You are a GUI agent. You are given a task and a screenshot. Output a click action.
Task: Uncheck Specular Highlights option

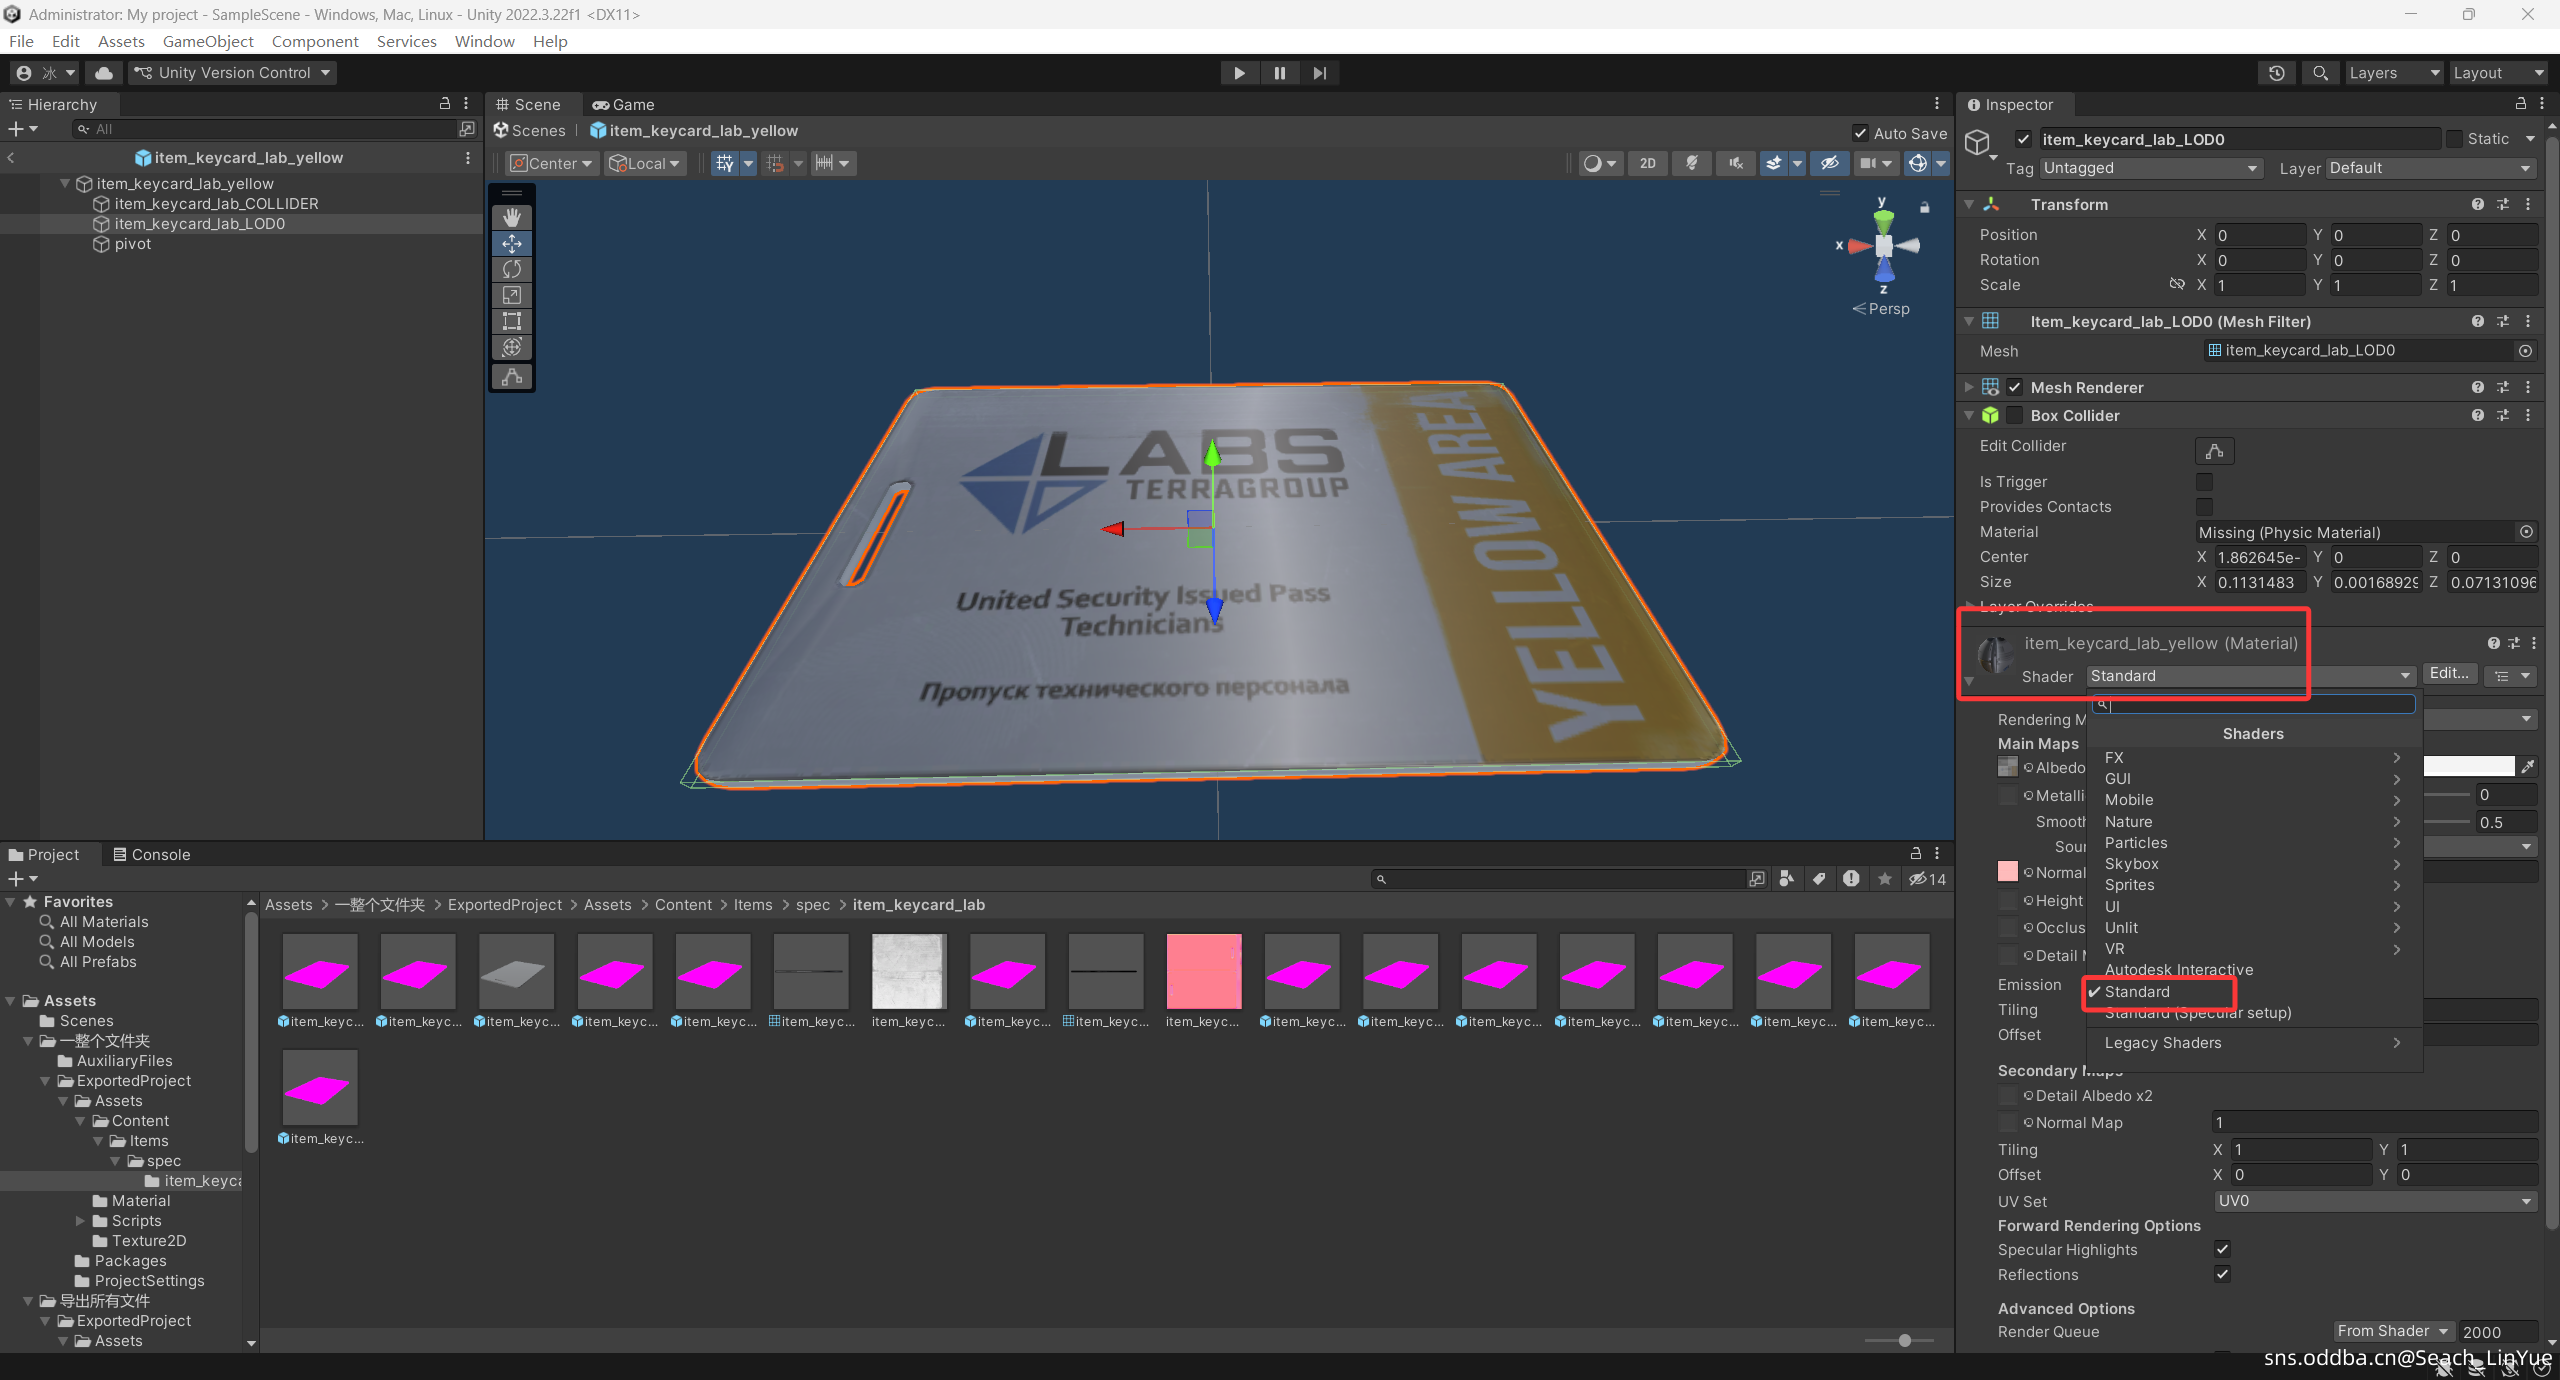click(x=2222, y=1249)
